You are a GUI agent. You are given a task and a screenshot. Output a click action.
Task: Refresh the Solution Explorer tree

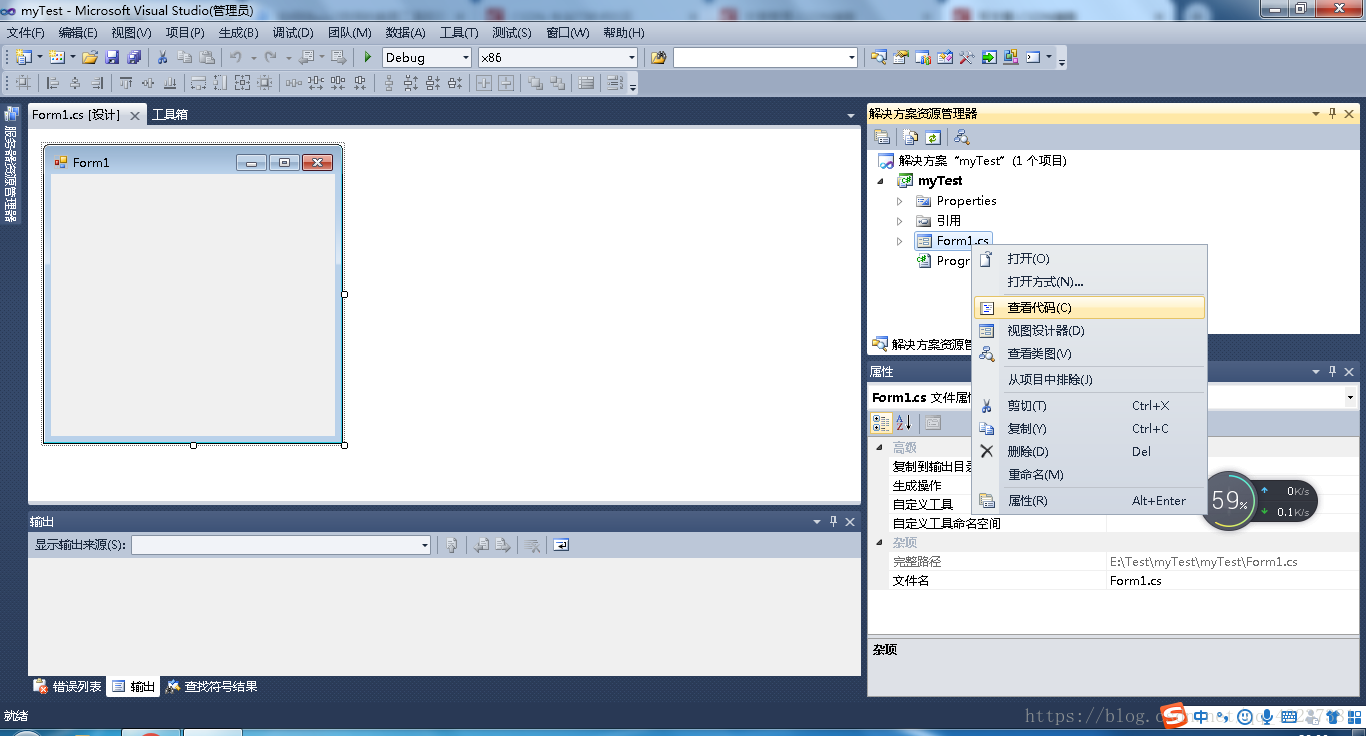[933, 137]
